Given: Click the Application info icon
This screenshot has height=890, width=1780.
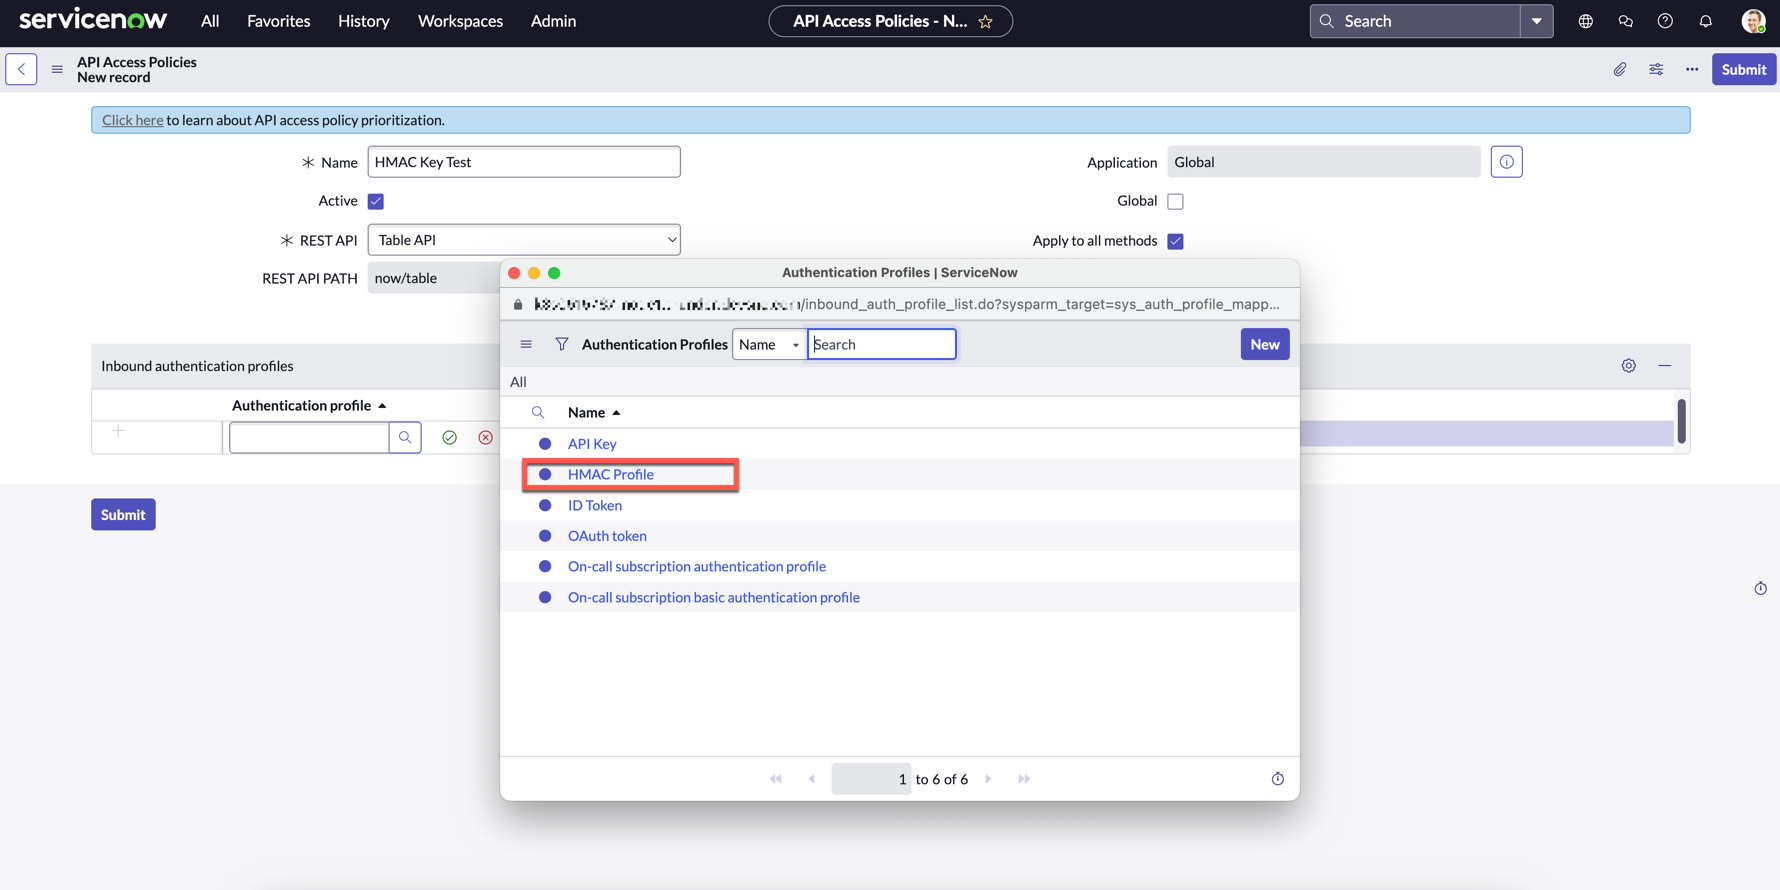Looking at the screenshot, I should pyautogui.click(x=1506, y=162).
